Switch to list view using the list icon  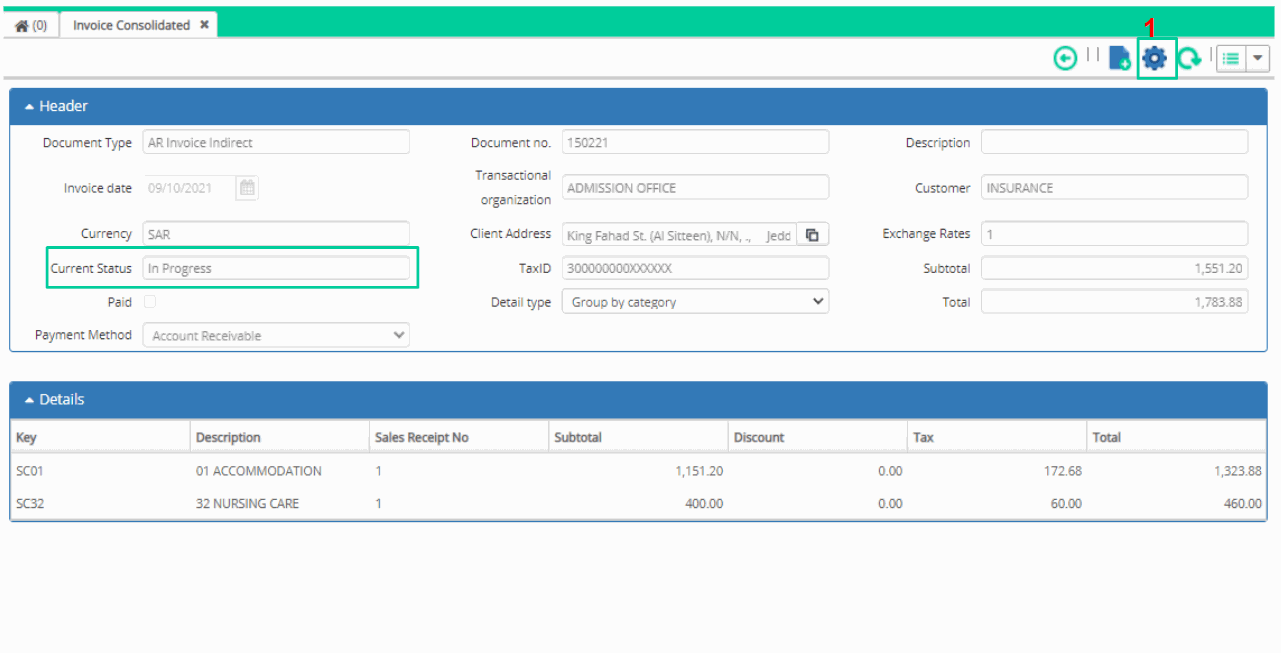point(1230,58)
